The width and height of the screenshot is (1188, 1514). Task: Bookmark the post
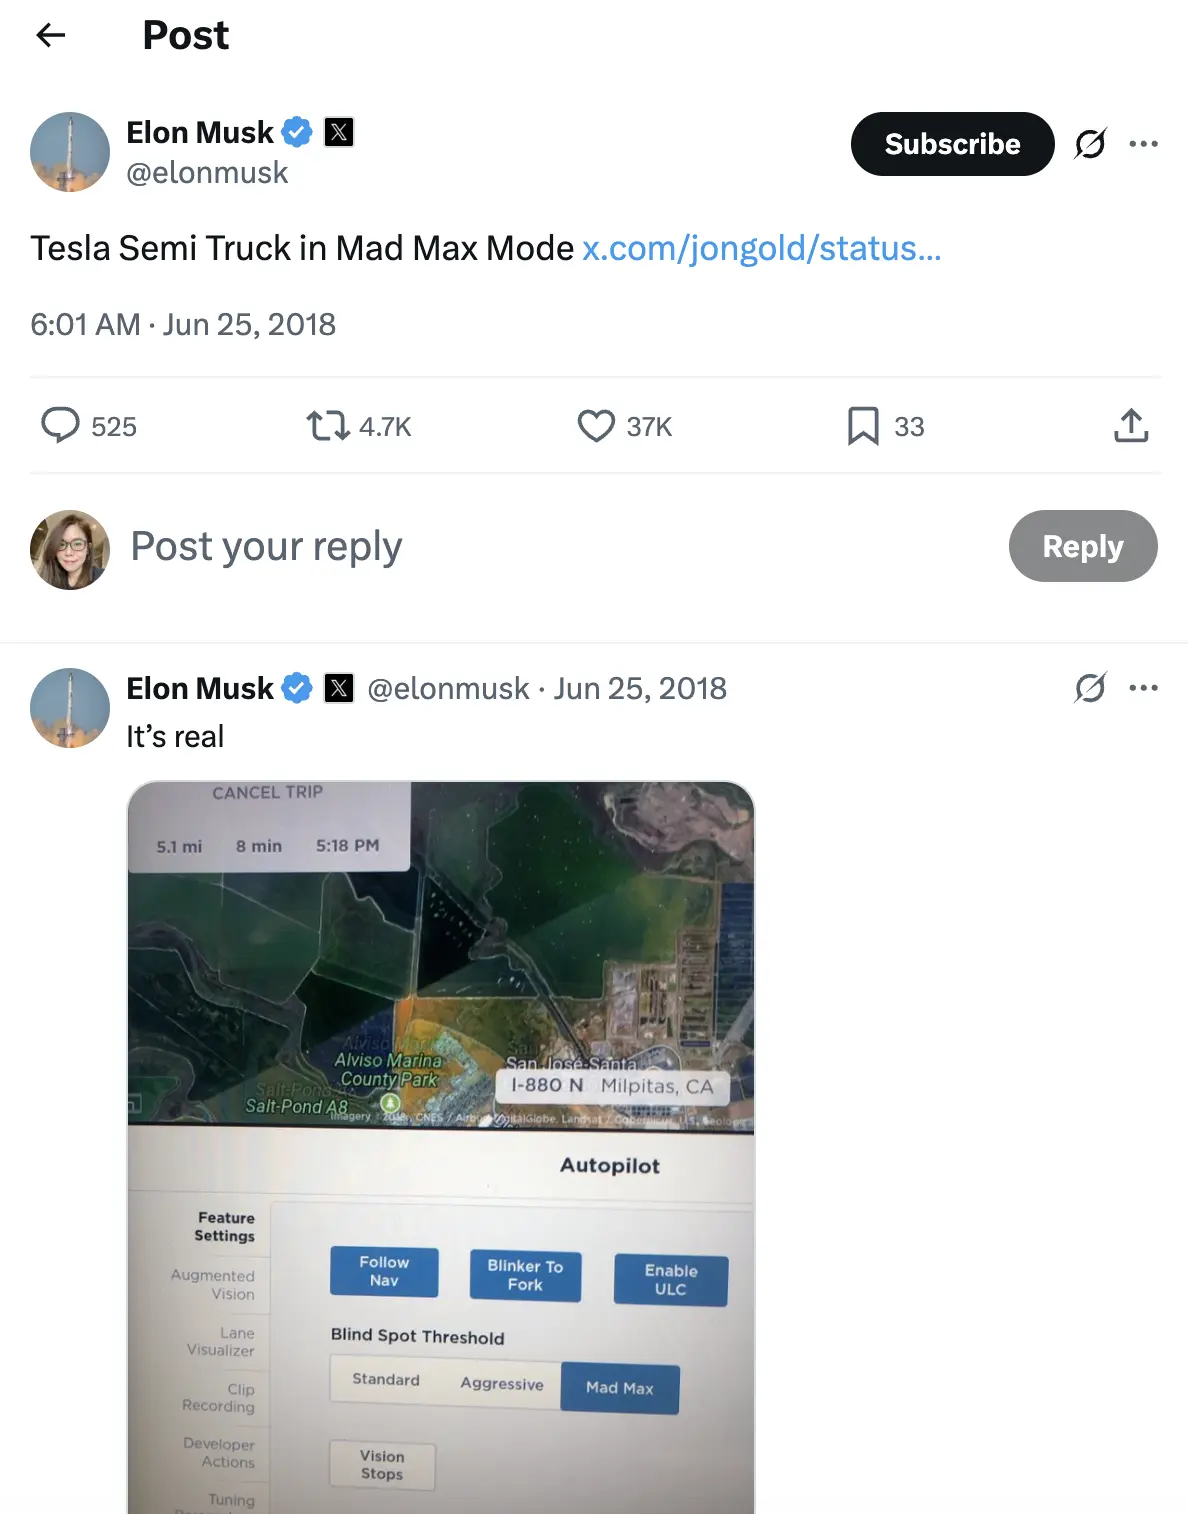862,426
